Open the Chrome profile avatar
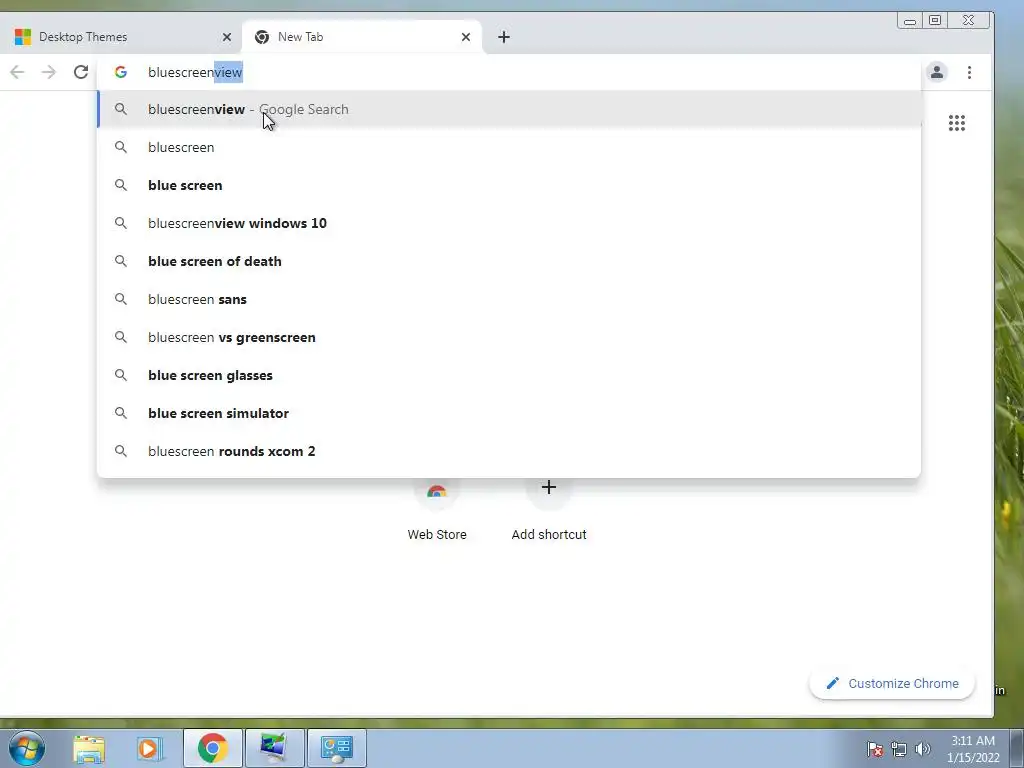The width and height of the screenshot is (1024, 768). pos(936,72)
